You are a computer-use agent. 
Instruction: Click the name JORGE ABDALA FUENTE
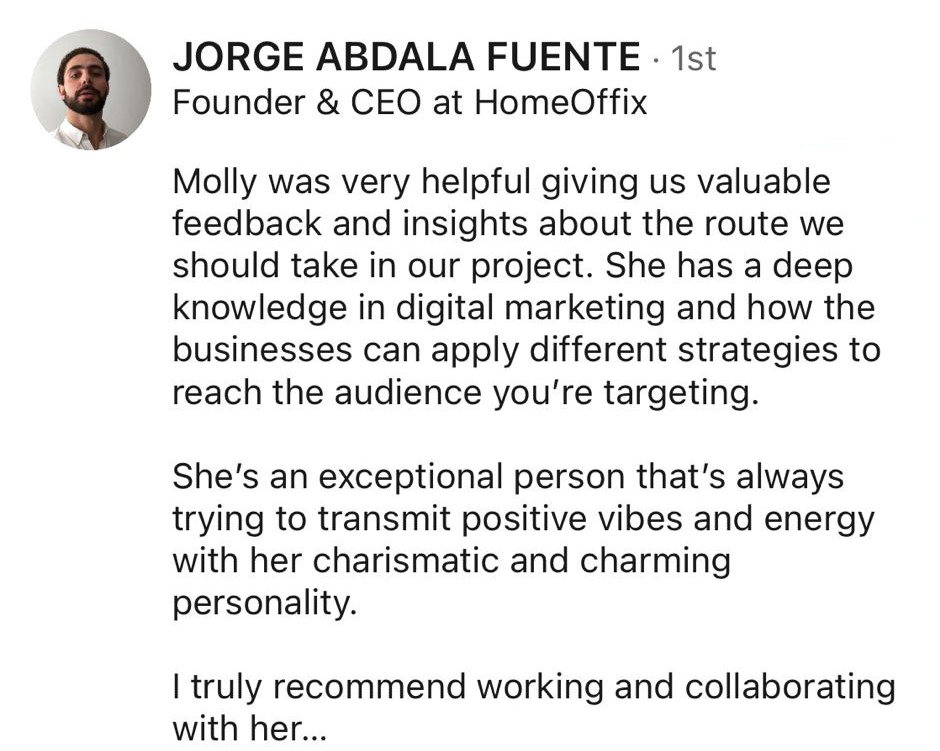406,58
